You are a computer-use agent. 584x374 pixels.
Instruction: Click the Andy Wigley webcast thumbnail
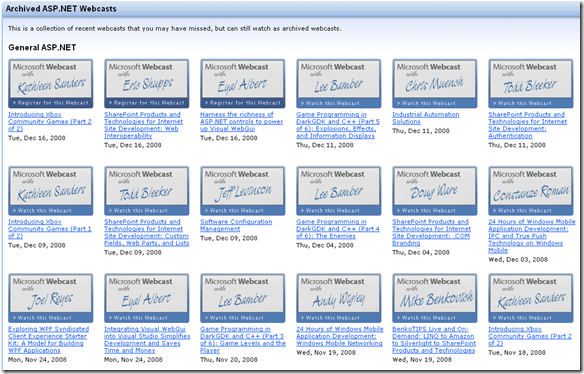tap(339, 298)
